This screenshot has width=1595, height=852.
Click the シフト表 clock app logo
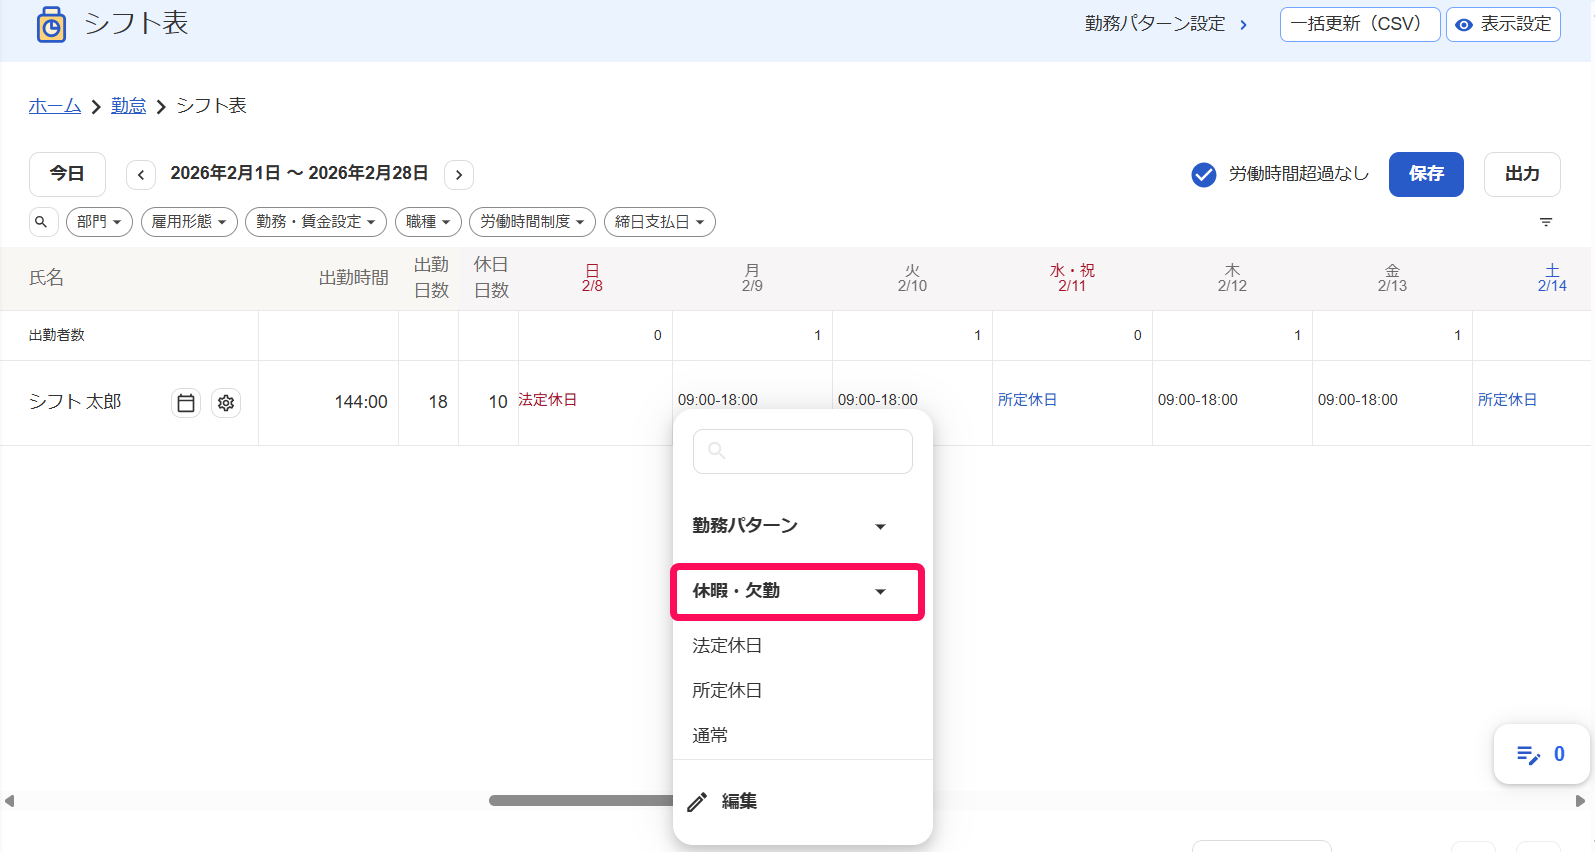point(51,25)
